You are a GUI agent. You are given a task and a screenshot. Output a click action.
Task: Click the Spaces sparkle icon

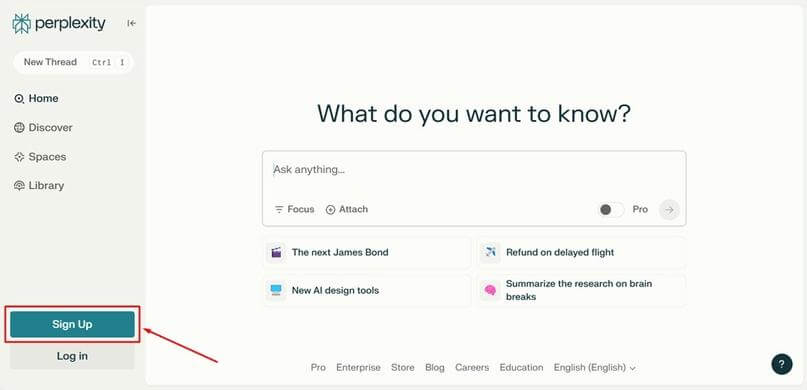19,157
